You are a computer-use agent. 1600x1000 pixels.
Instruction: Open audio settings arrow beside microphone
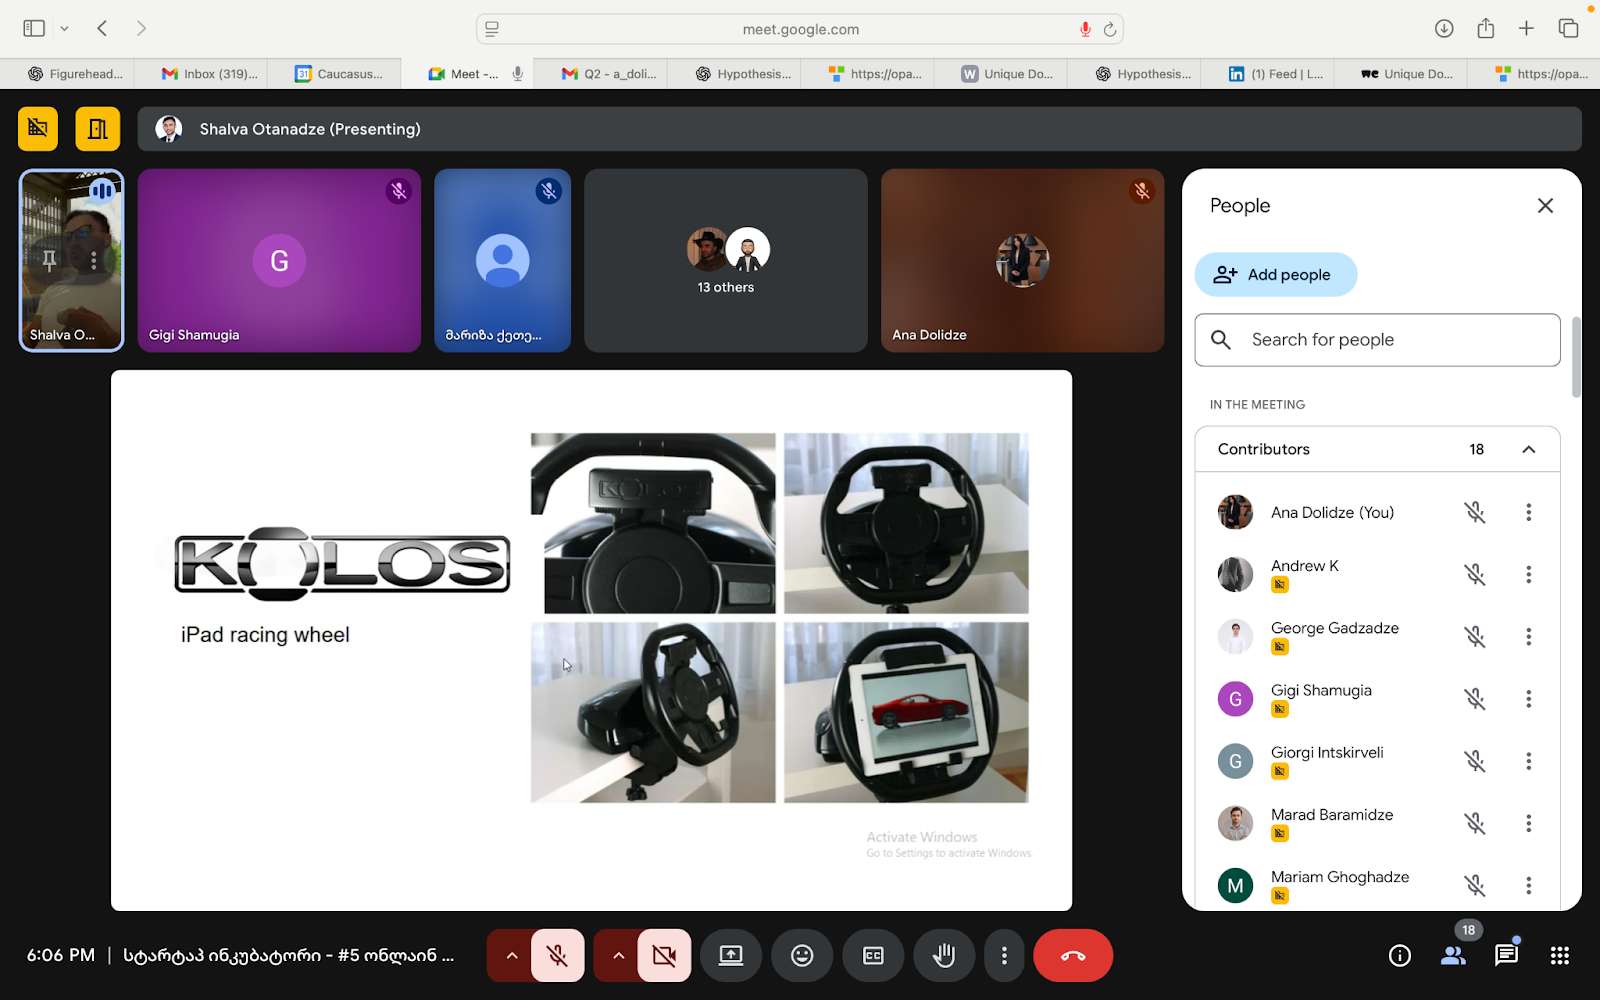pos(511,956)
